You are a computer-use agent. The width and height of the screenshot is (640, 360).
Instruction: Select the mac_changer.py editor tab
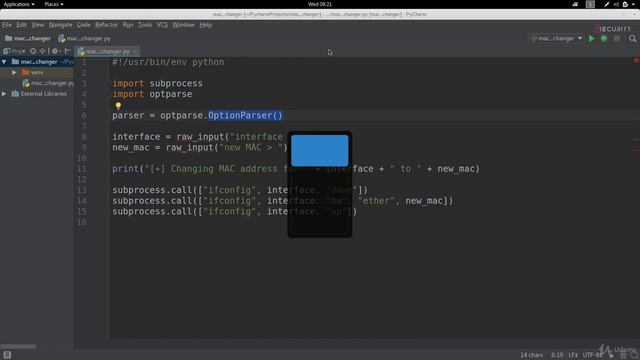(107, 51)
